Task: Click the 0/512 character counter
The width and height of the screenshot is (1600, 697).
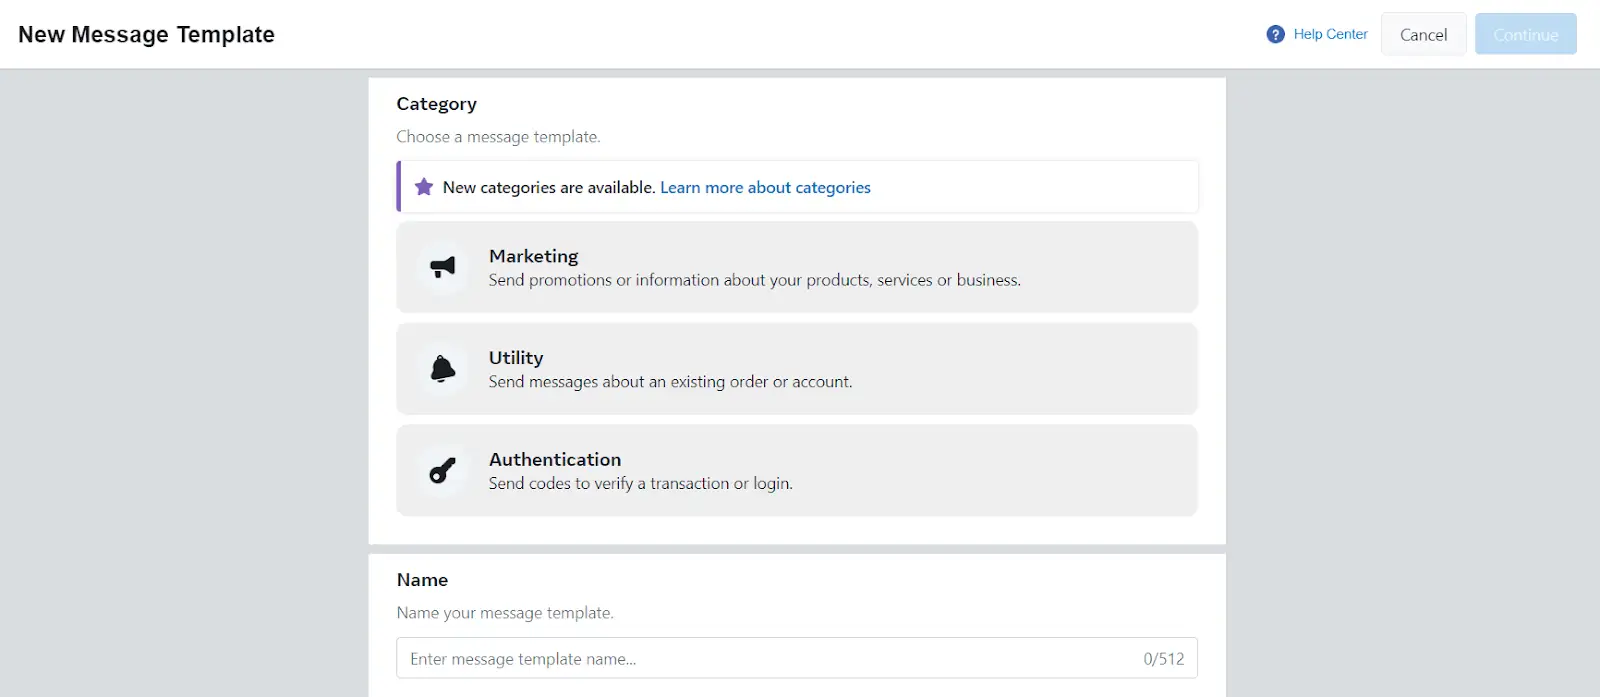Action: point(1163,659)
